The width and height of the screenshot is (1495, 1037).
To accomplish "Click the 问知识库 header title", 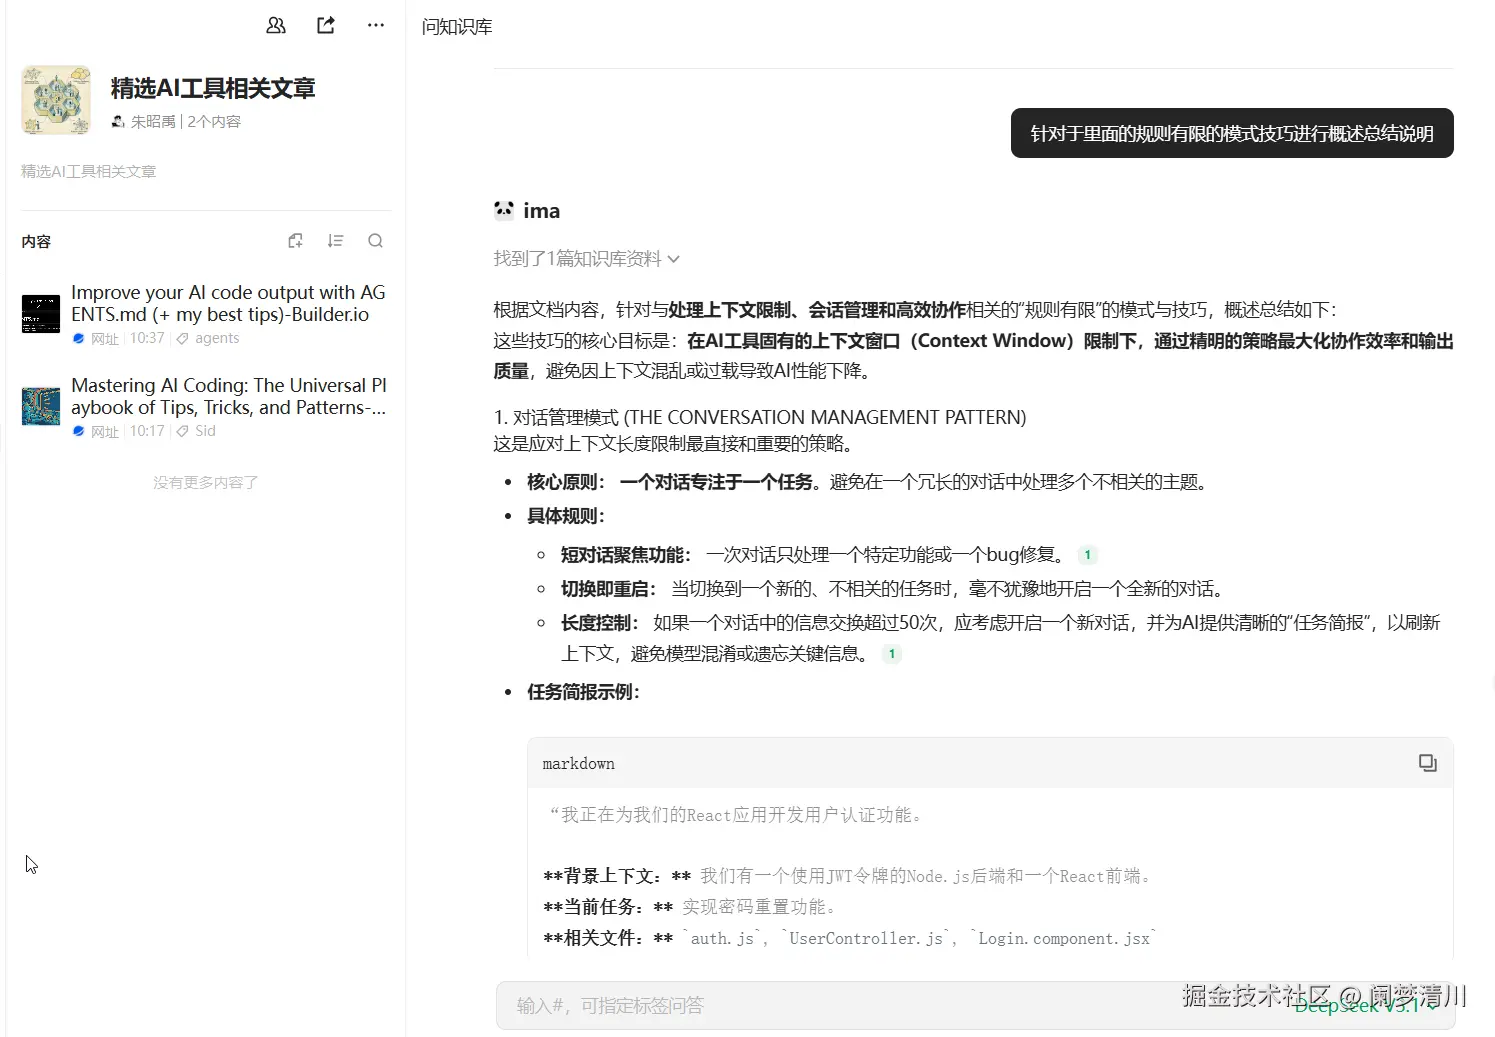I will (457, 27).
